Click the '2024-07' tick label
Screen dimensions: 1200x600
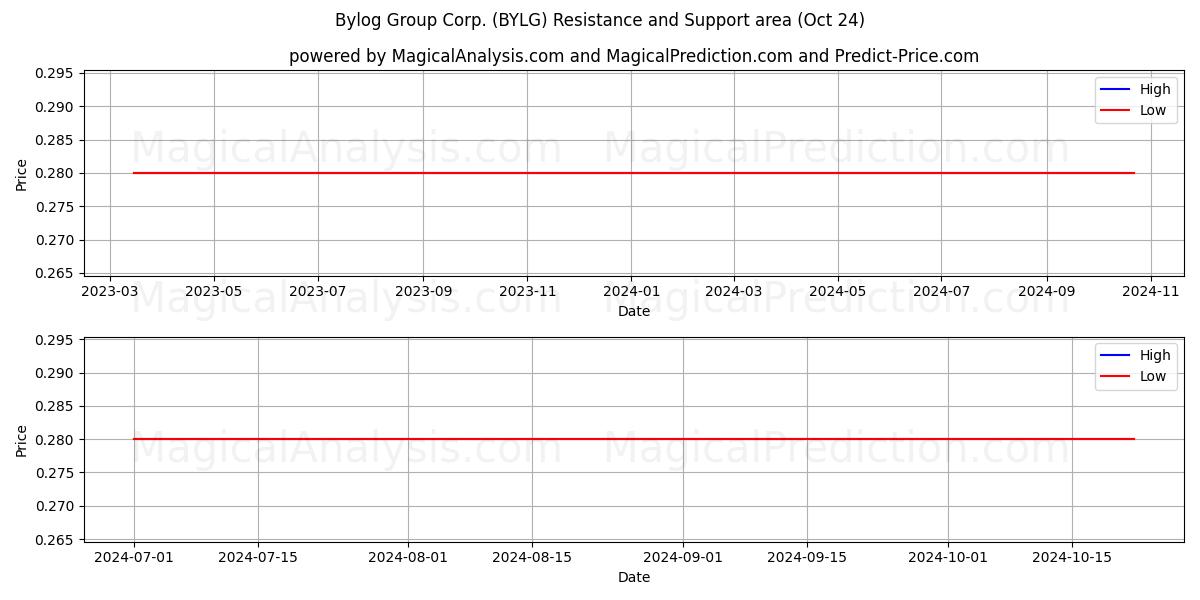(941, 291)
